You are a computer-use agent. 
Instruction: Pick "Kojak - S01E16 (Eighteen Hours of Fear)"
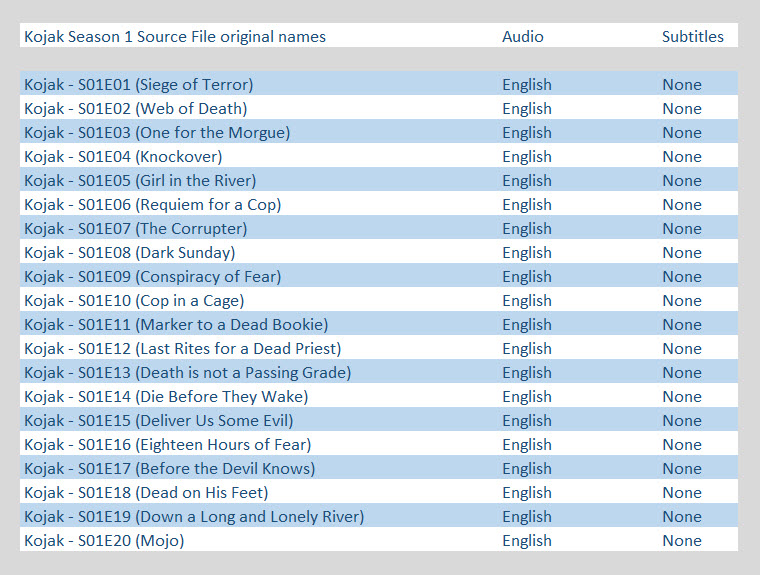pos(168,445)
